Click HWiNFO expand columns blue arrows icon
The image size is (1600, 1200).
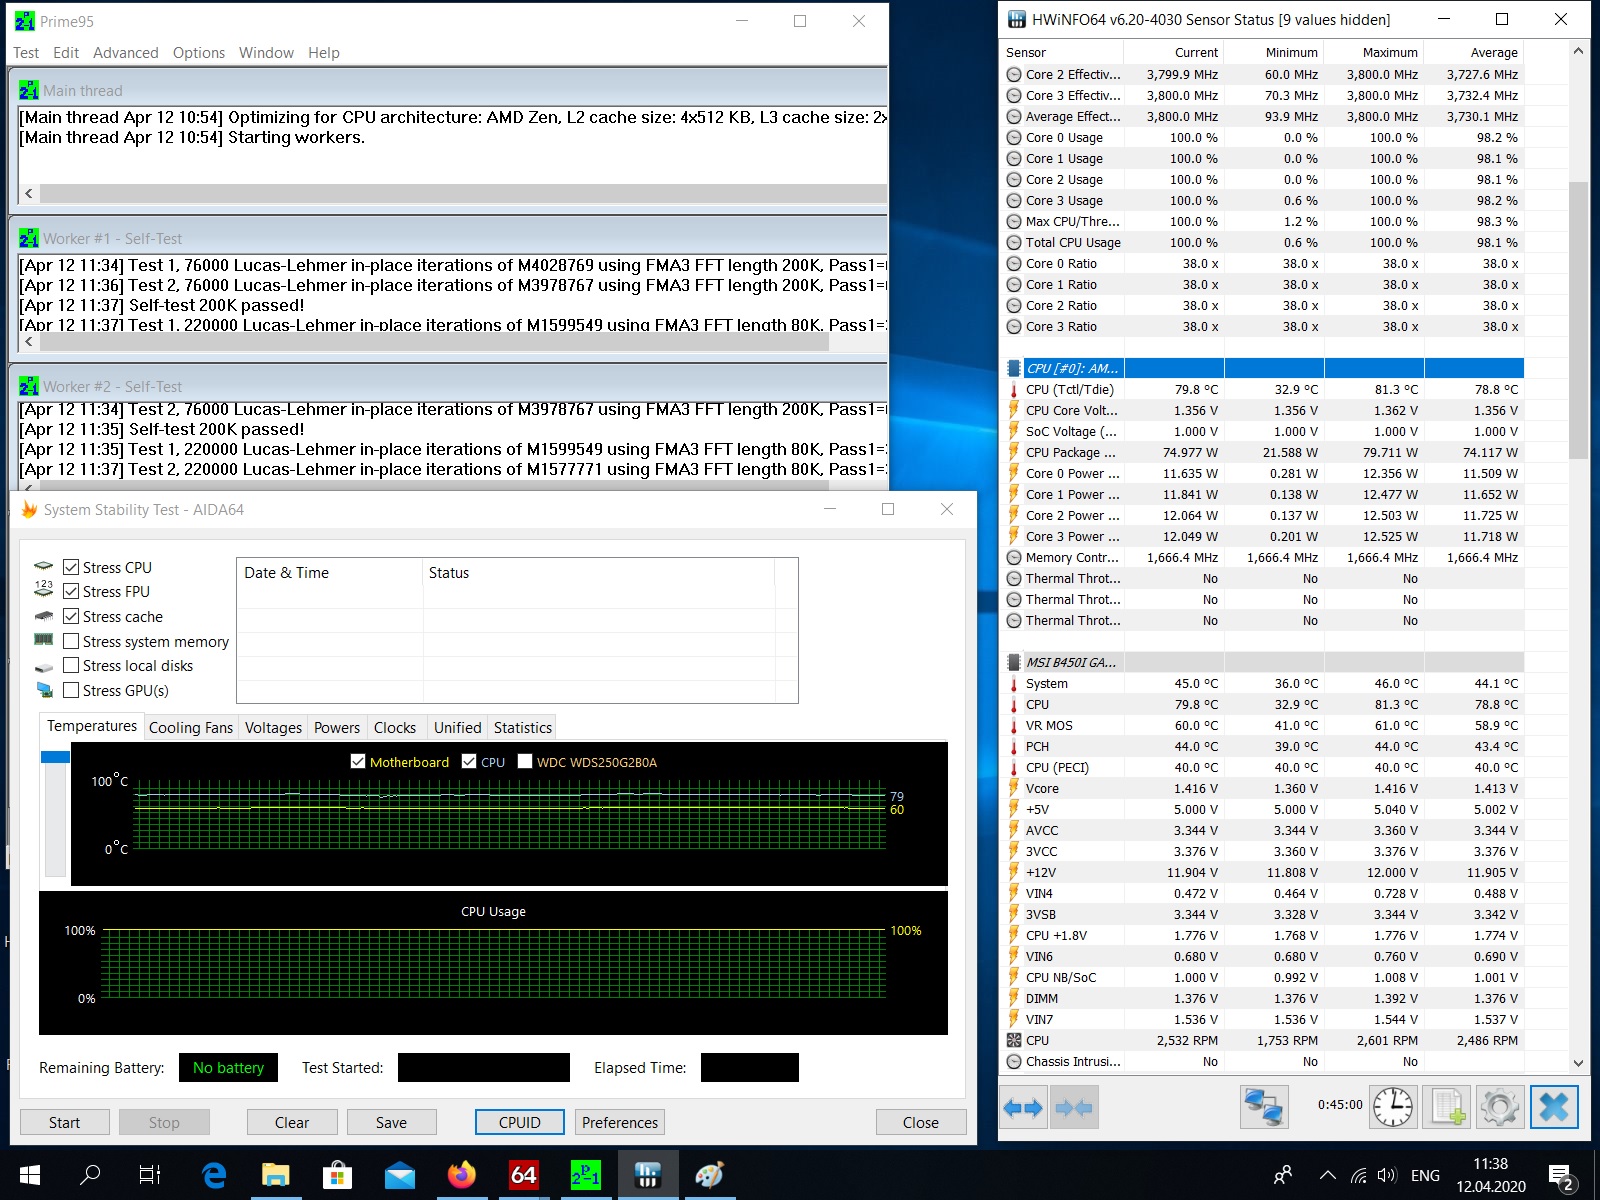[x=1023, y=1107]
